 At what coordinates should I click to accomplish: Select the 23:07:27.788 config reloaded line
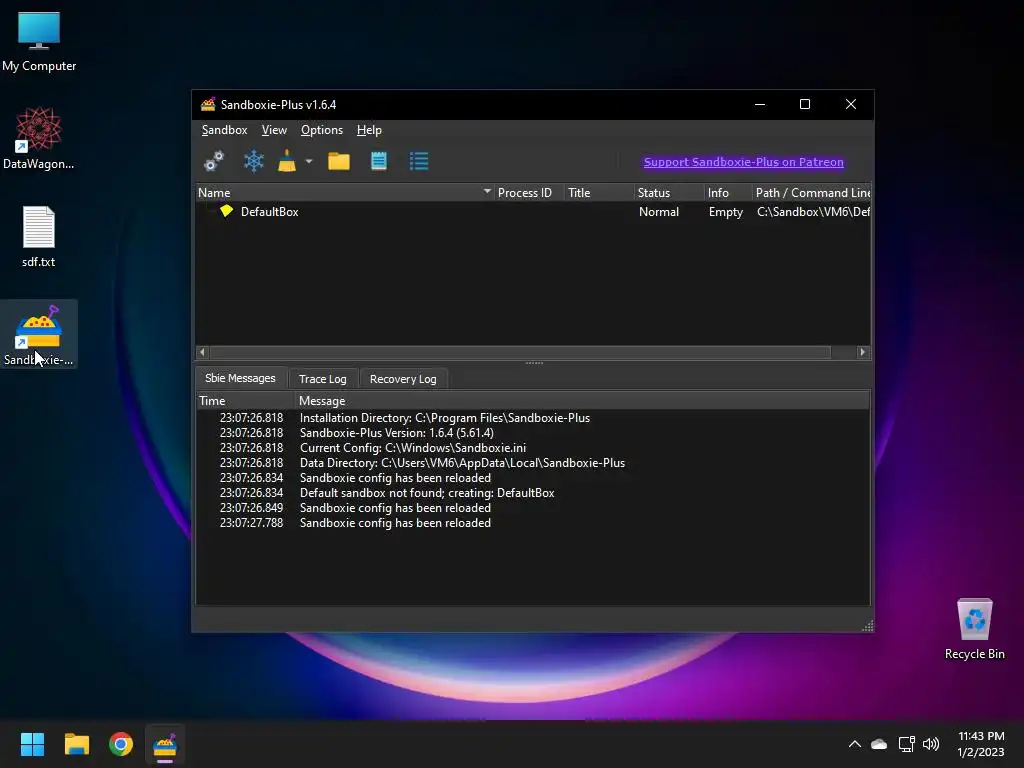pos(533,523)
